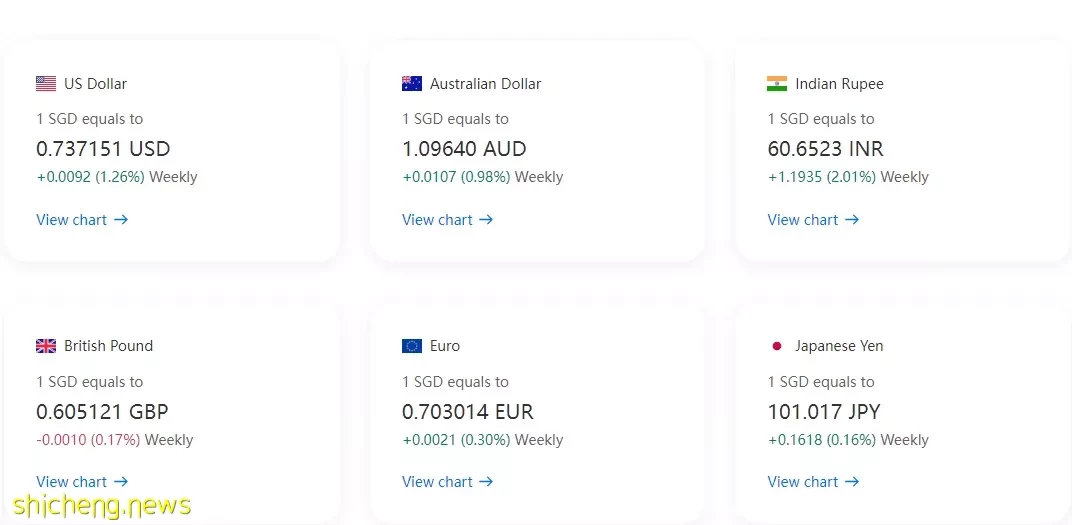Image resolution: width=1072 pixels, height=525 pixels.
Task: Click the Indian flag icon
Action: pyautogui.click(x=777, y=83)
